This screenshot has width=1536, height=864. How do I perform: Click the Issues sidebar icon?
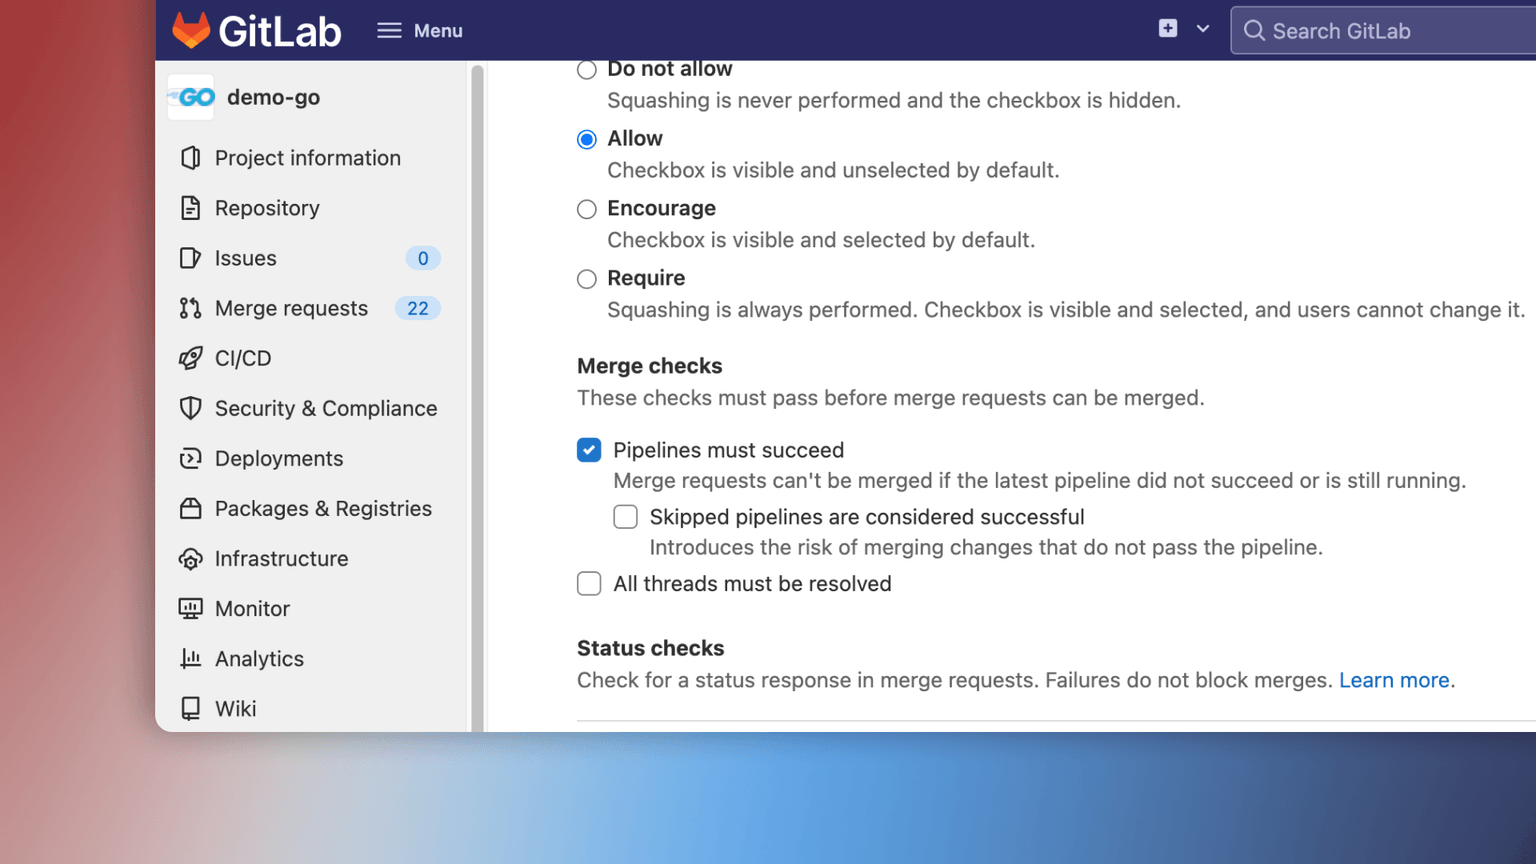(190, 258)
